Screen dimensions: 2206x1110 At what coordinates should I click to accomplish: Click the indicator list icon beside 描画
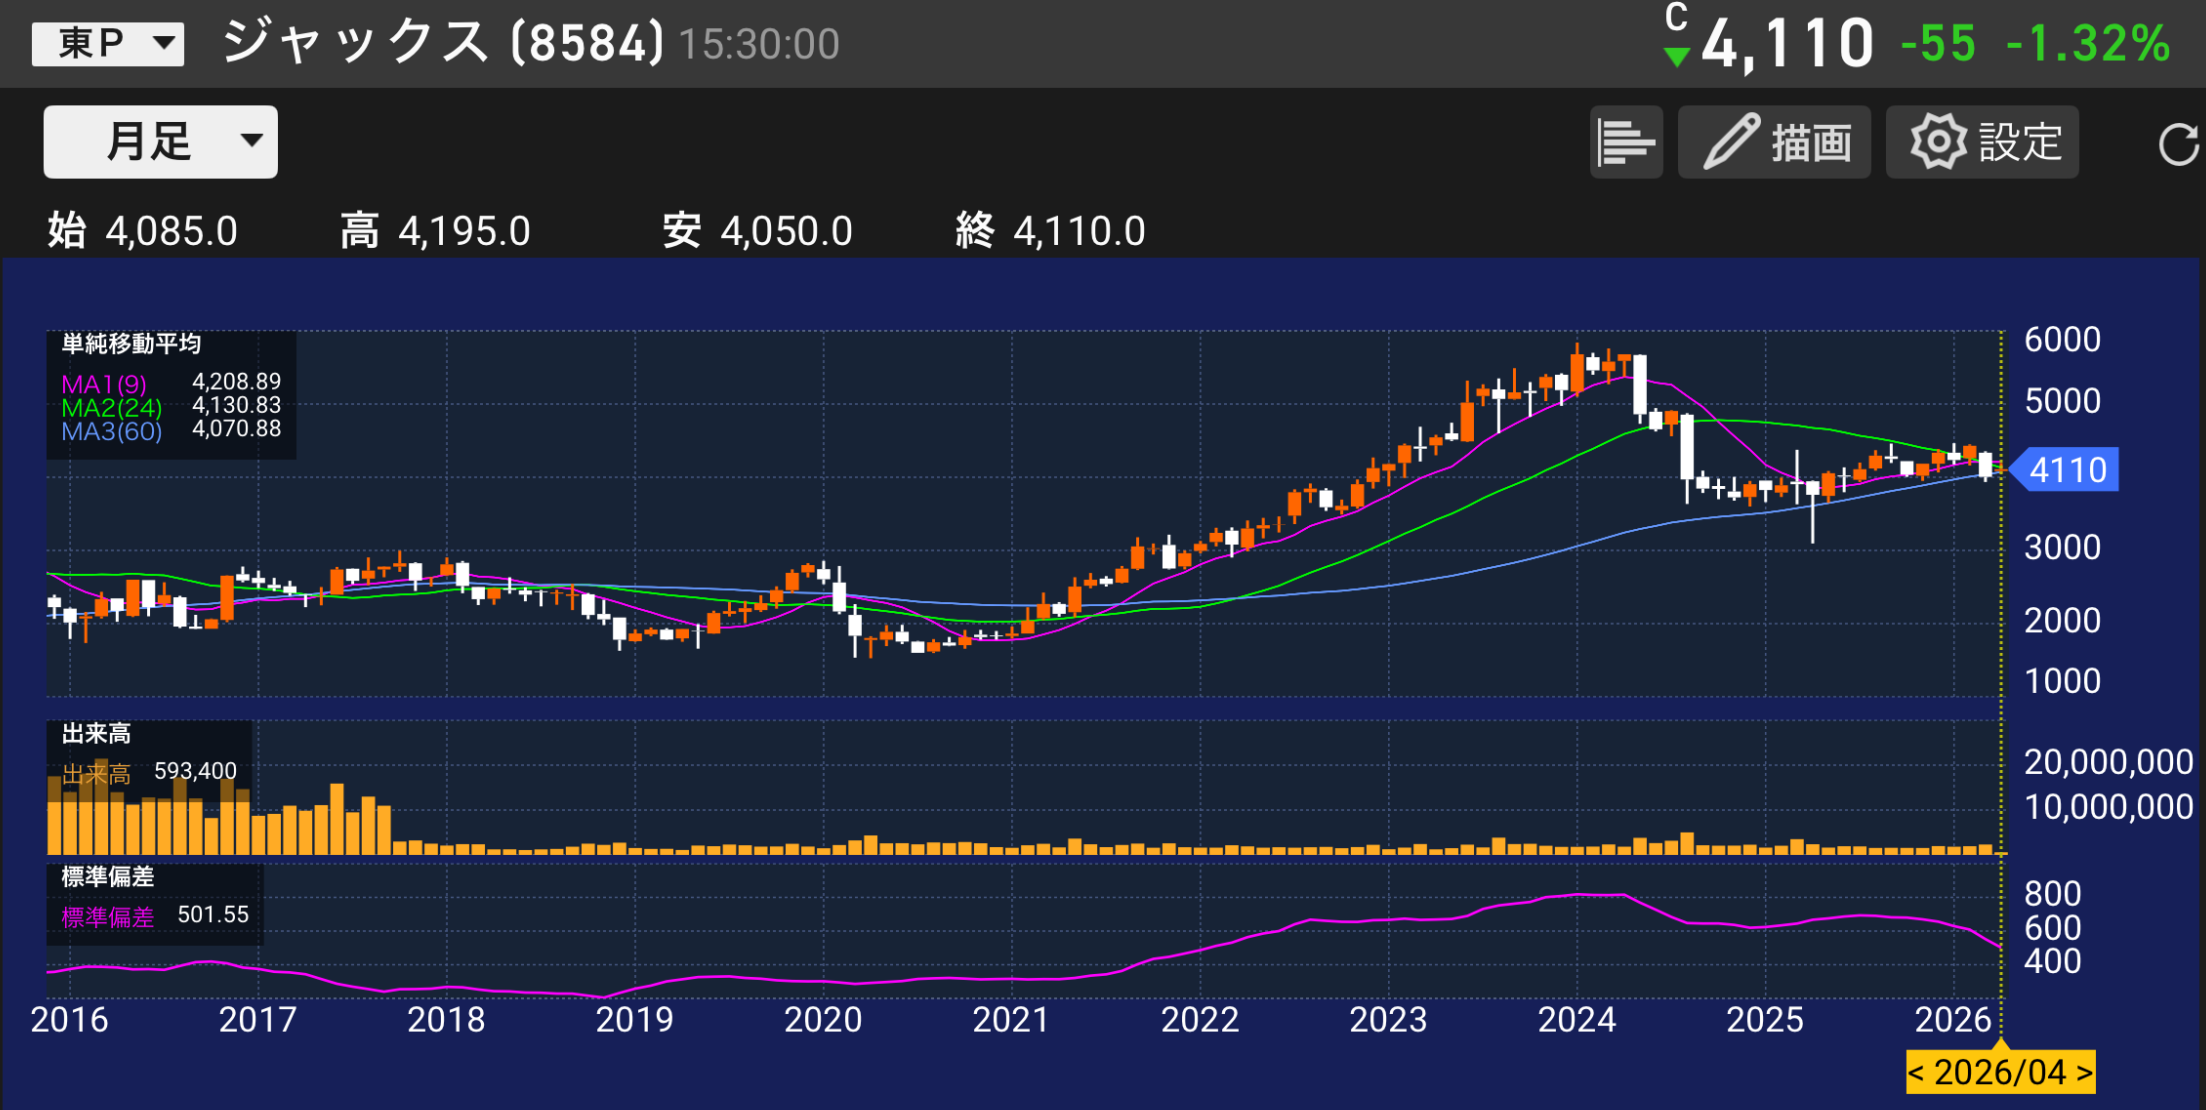tap(1626, 141)
